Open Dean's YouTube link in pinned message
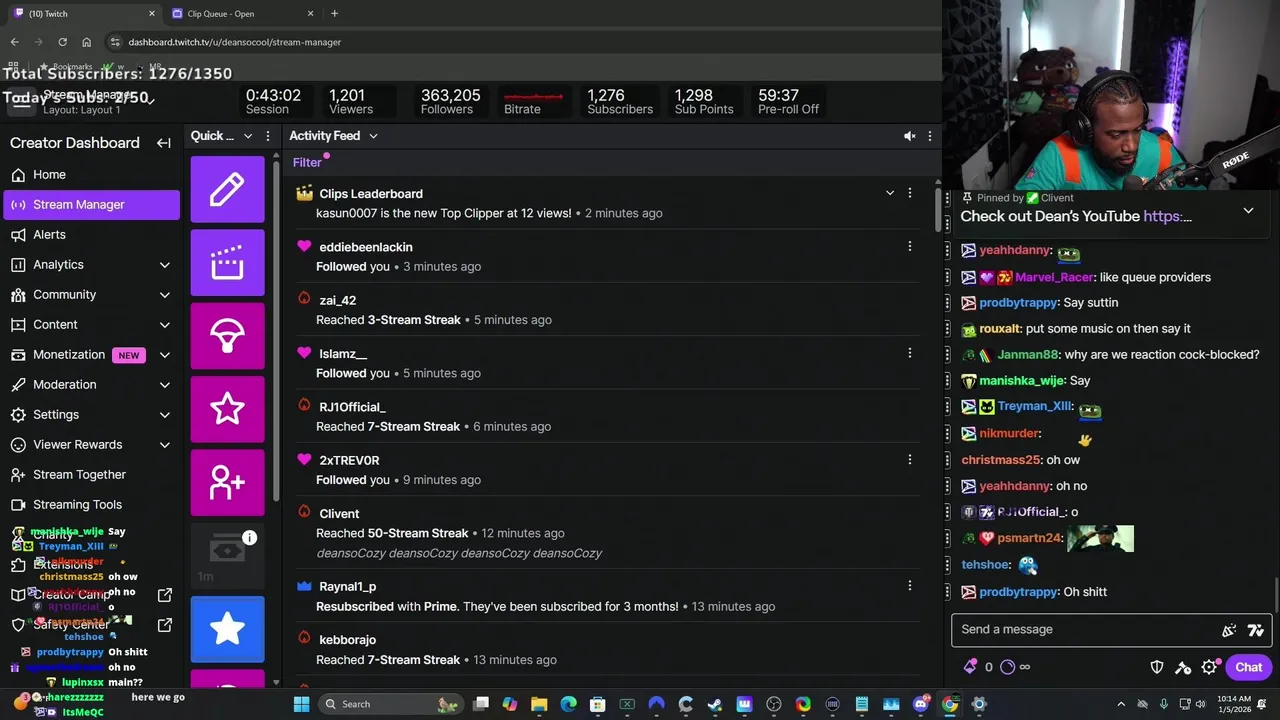1280x720 pixels. coord(1167,217)
